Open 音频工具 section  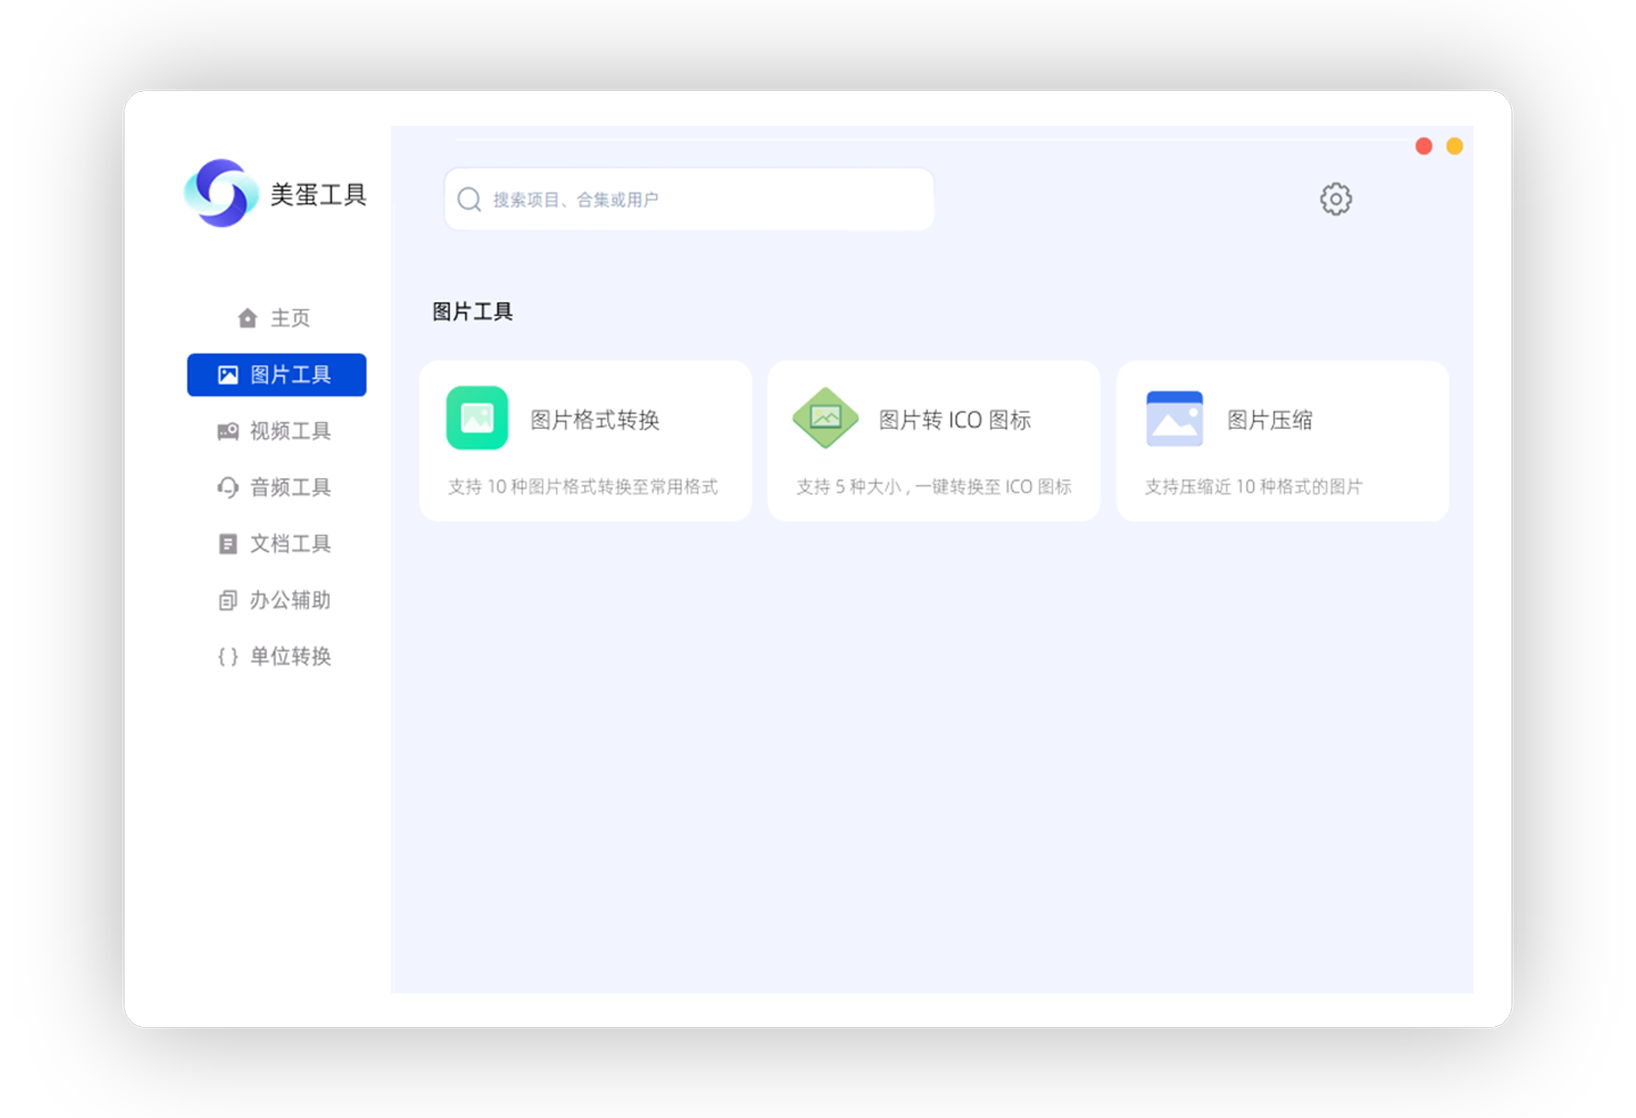(289, 487)
